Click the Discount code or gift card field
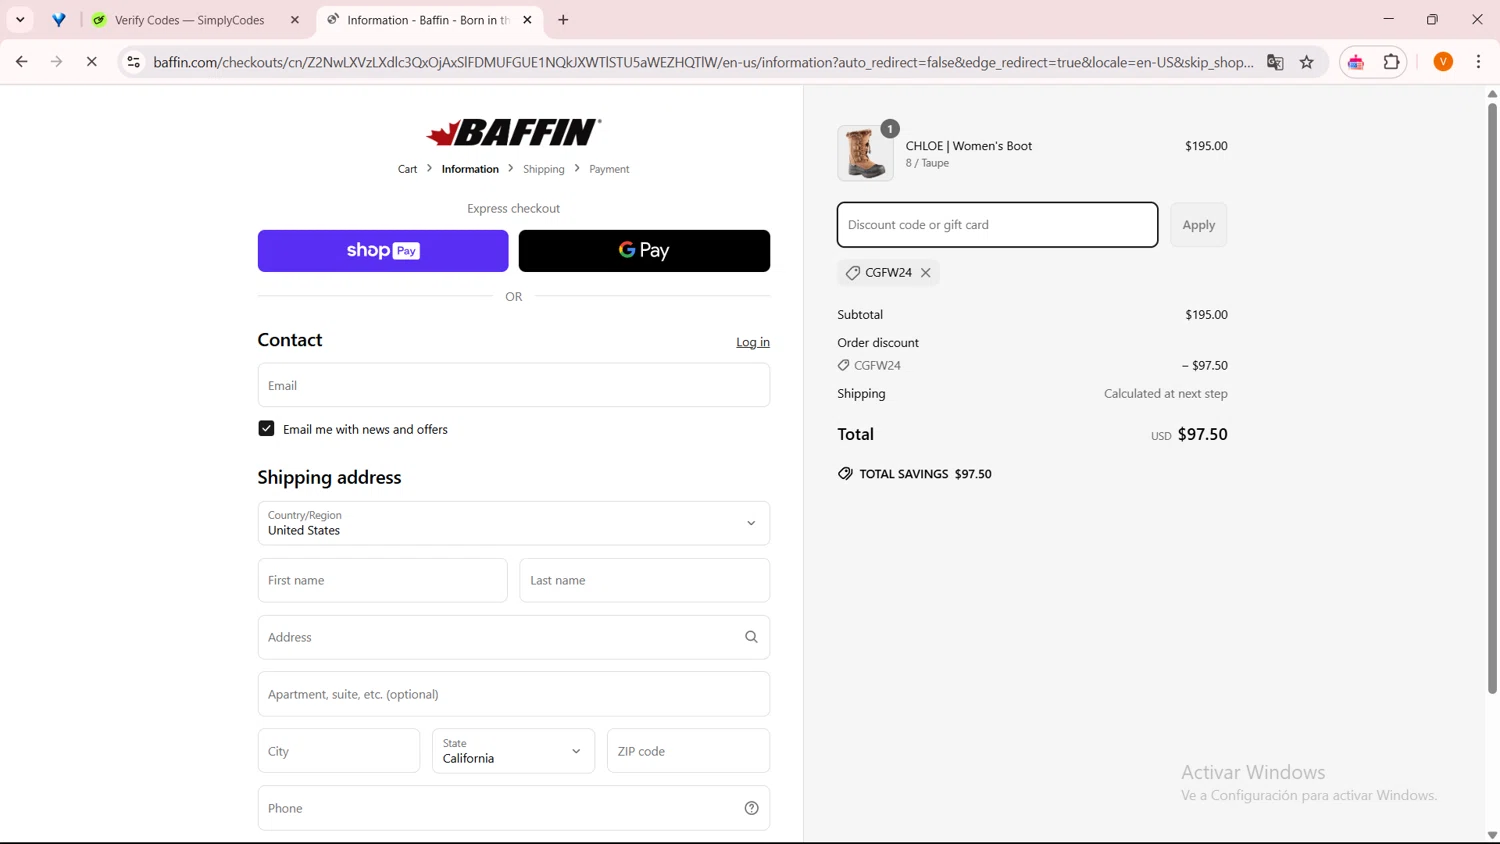 click(x=997, y=225)
